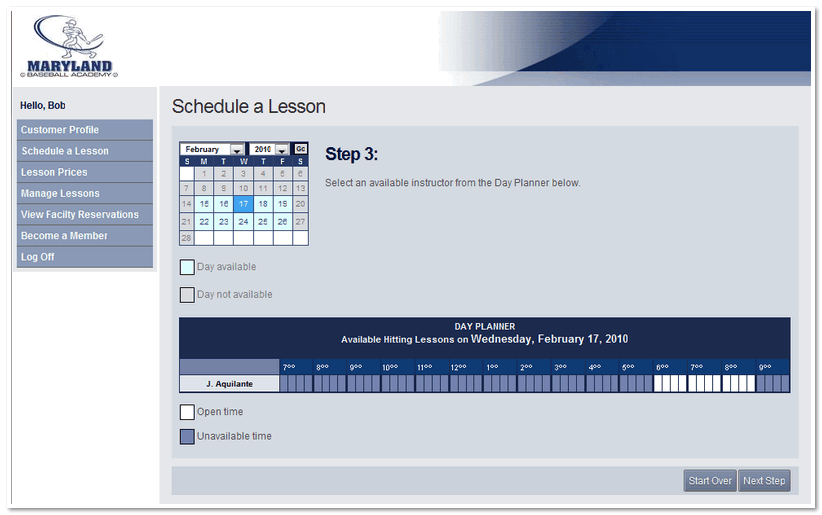Viewport: 822px width, 515px height.
Task: Select February 17 on the calendar
Action: tap(243, 204)
